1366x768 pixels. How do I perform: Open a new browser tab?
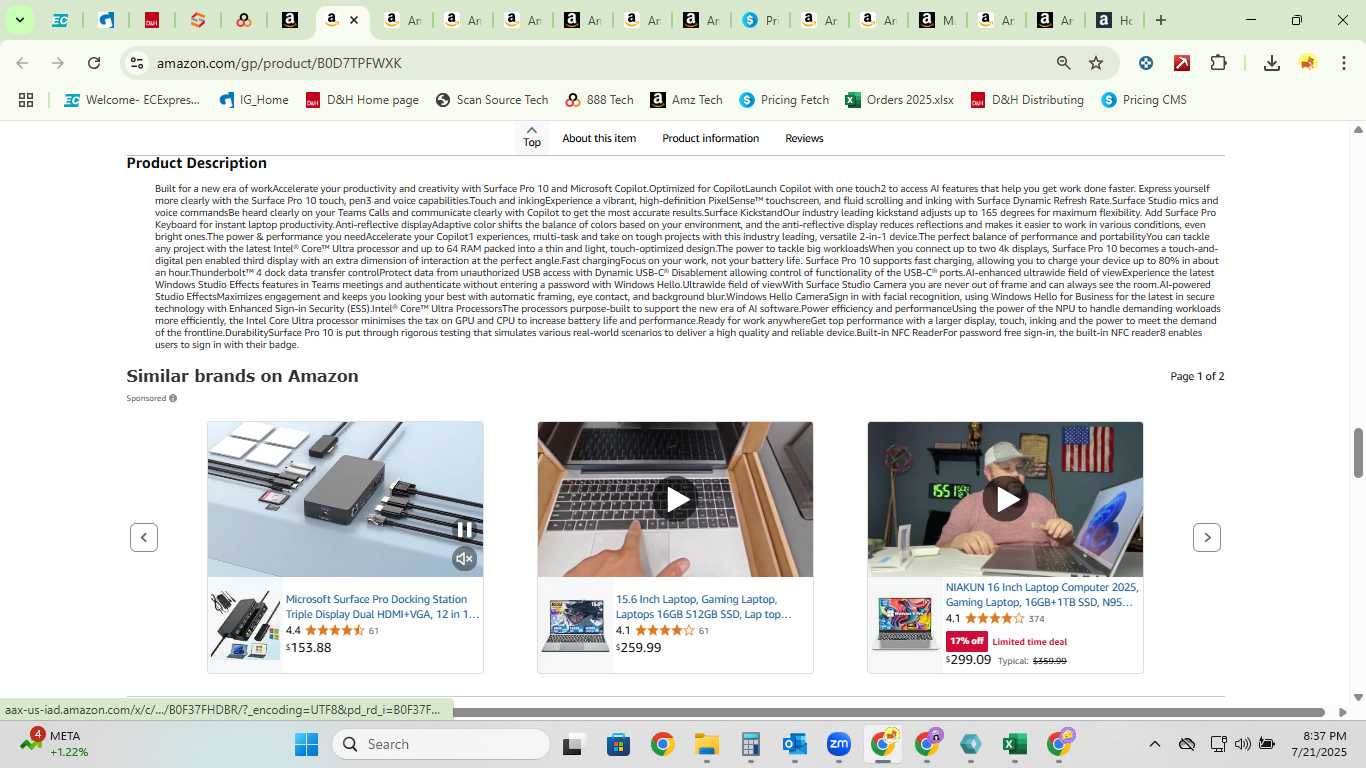pos(1161,20)
